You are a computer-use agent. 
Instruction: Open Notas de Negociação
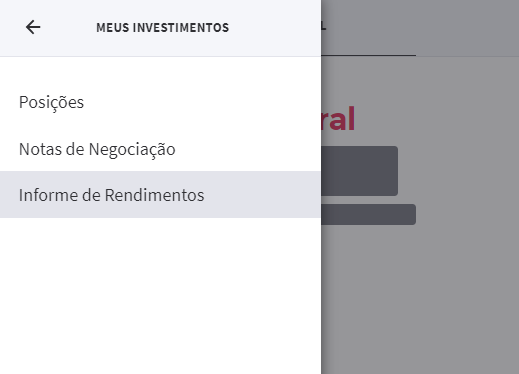point(97,149)
